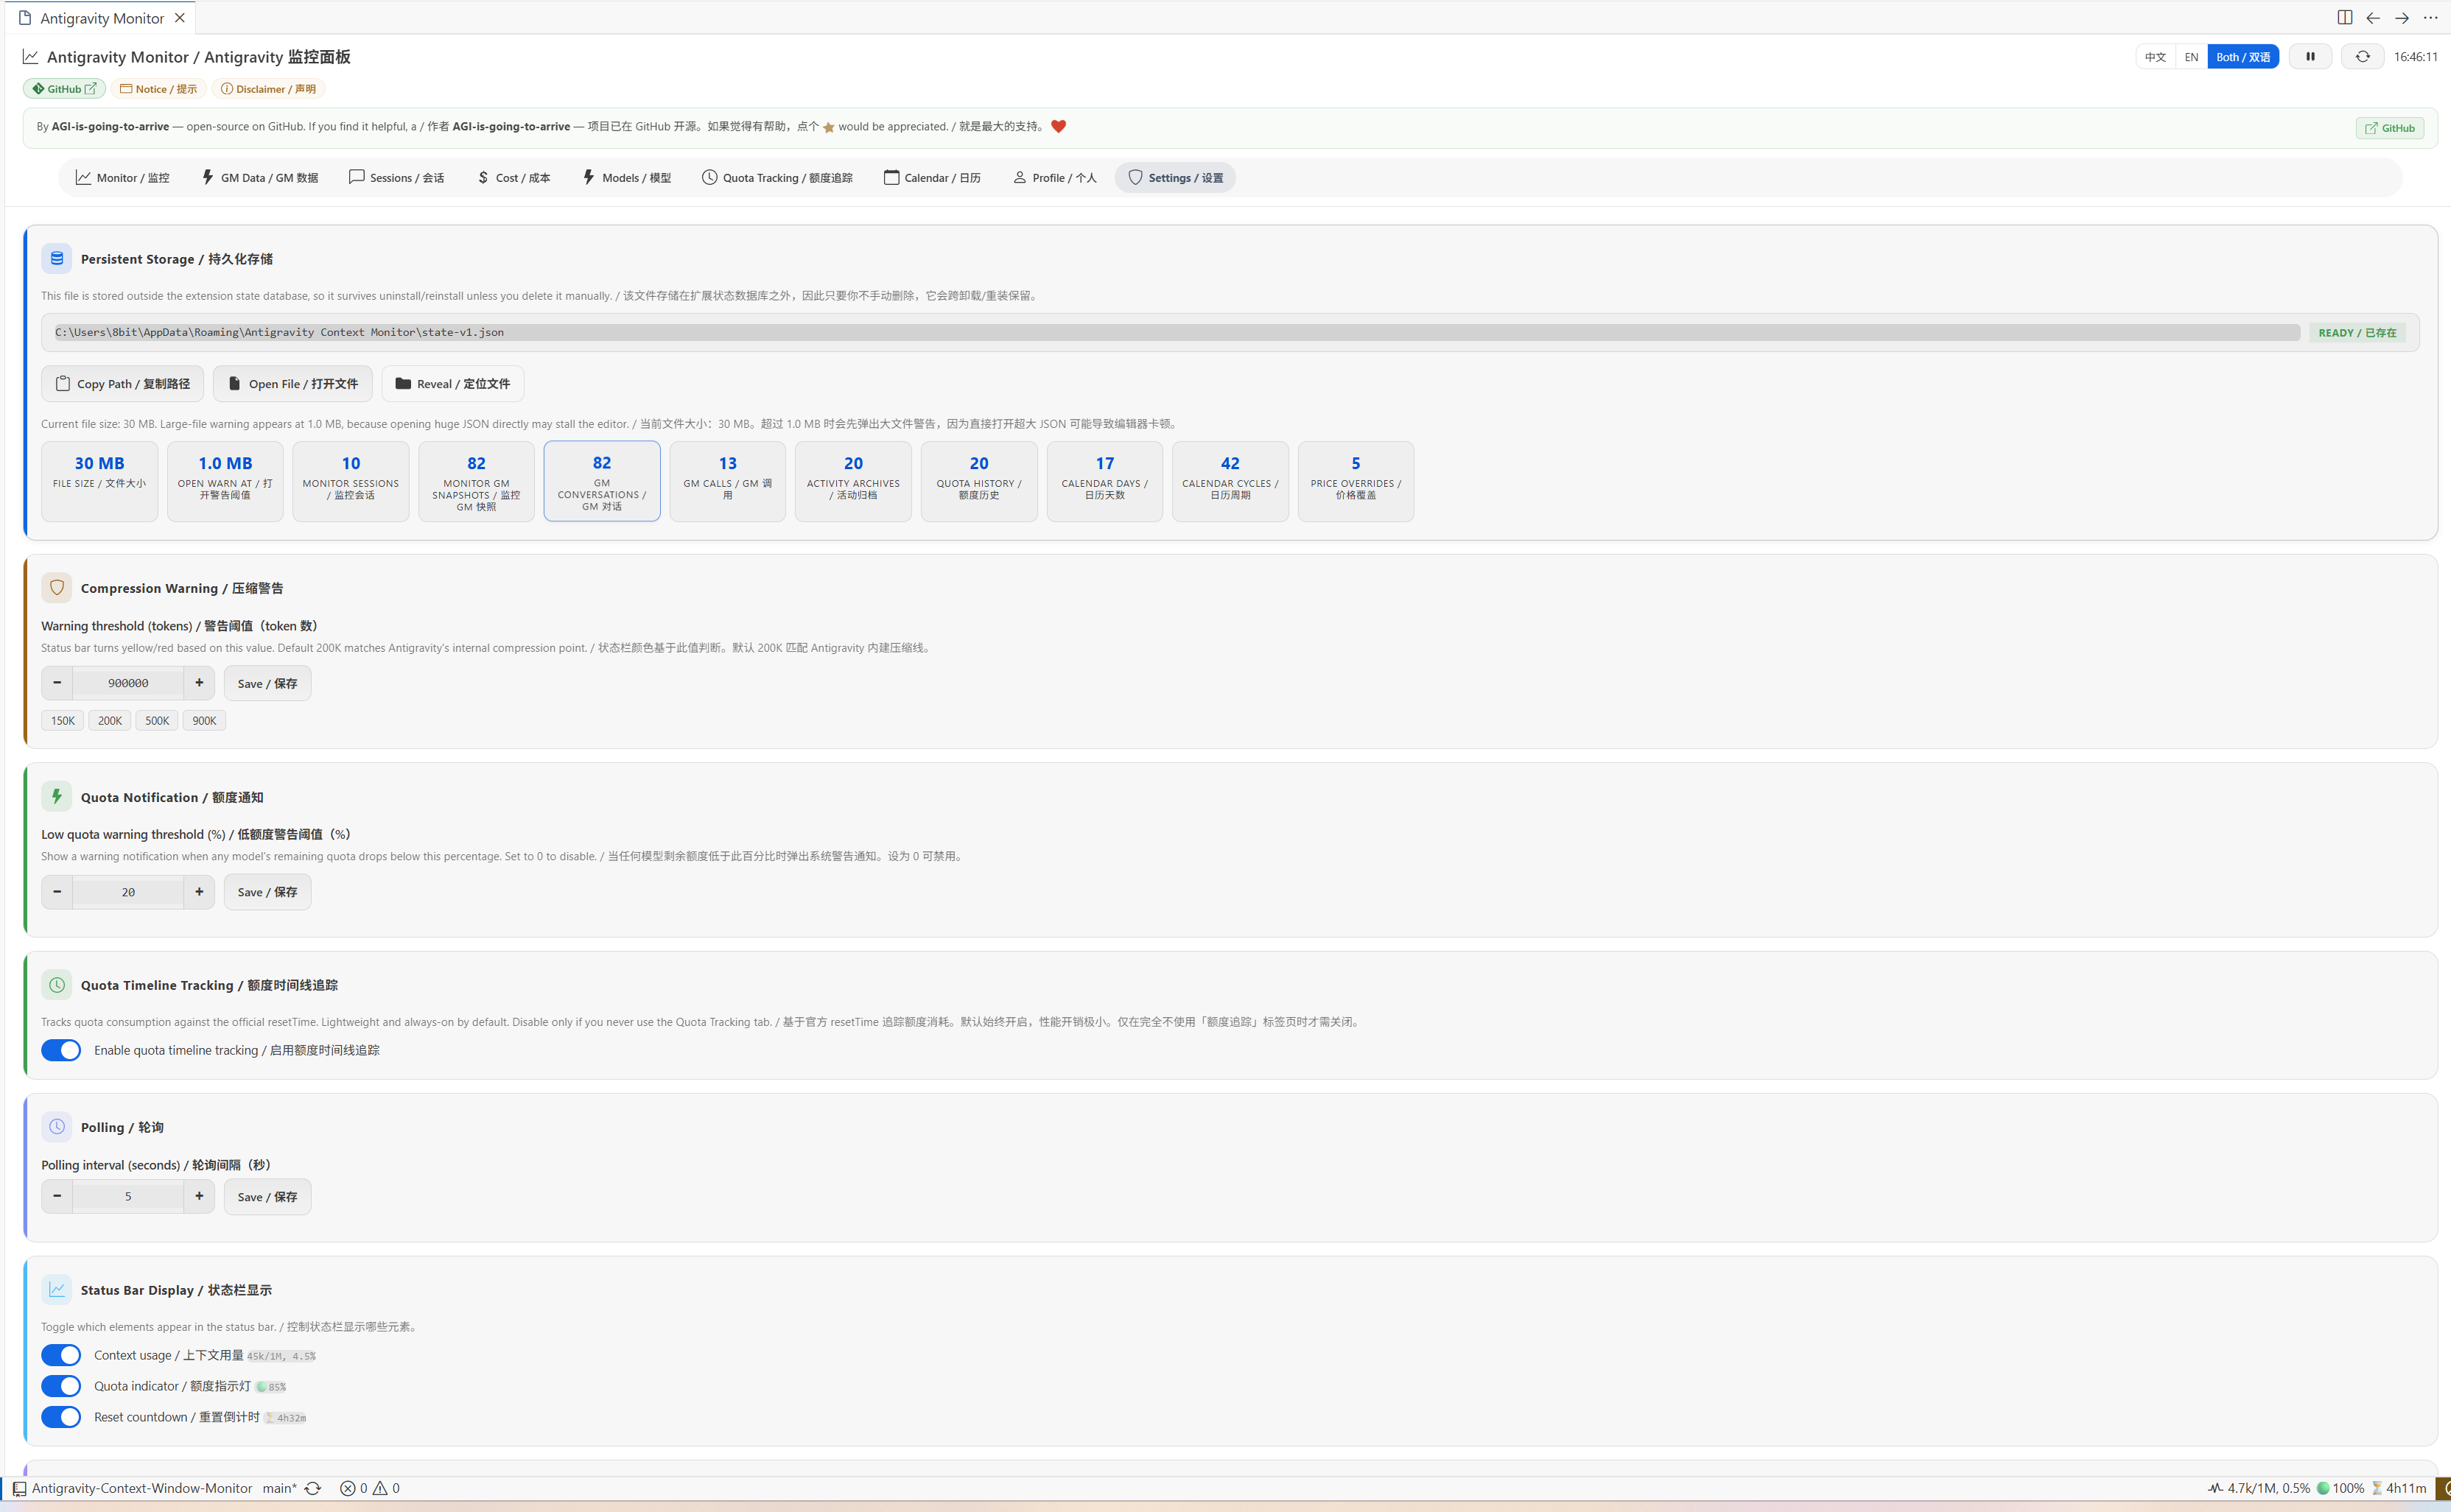Decrease low quota threshold with minus
2451x1512 pixels.
point(57,892)
